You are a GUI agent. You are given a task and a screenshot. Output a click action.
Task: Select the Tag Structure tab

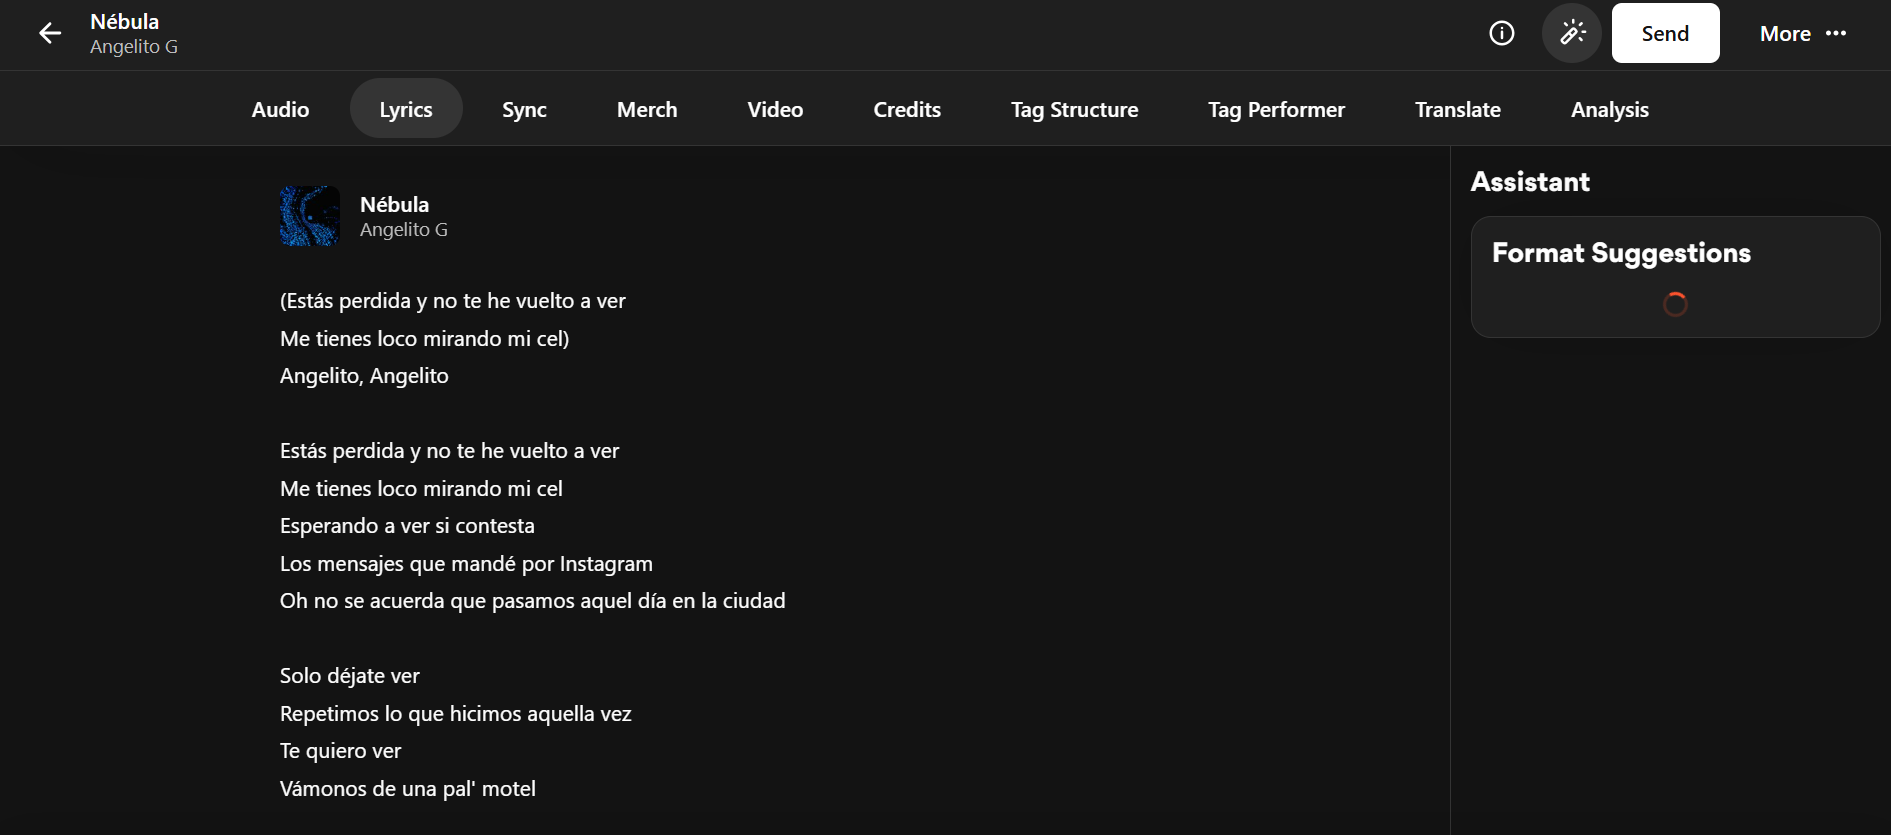tap(1074, 110)
